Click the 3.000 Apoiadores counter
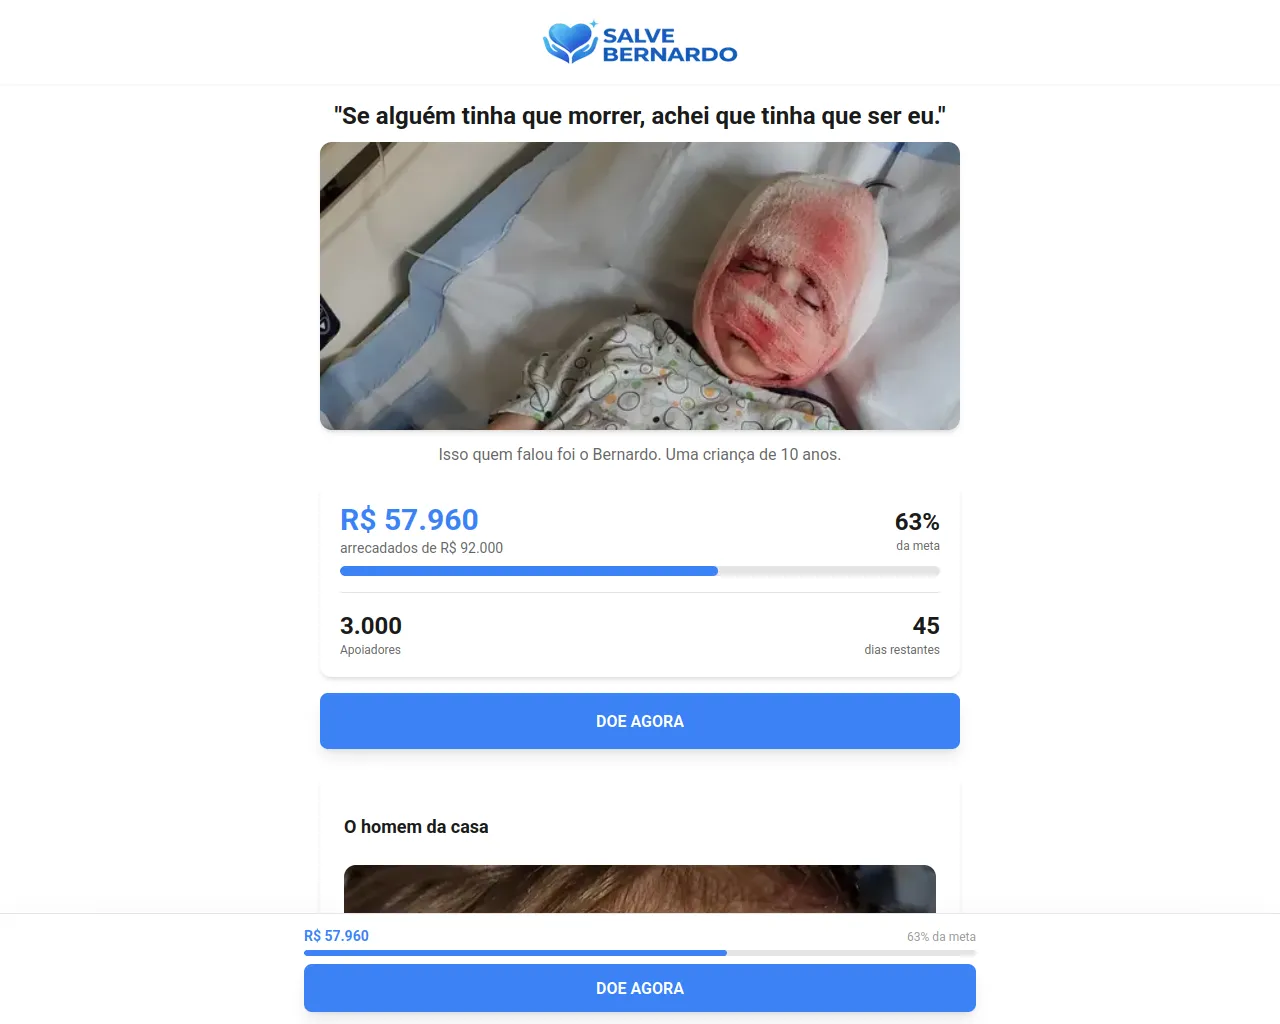This screenshot has height=1024, width=1280. (371, 635)
